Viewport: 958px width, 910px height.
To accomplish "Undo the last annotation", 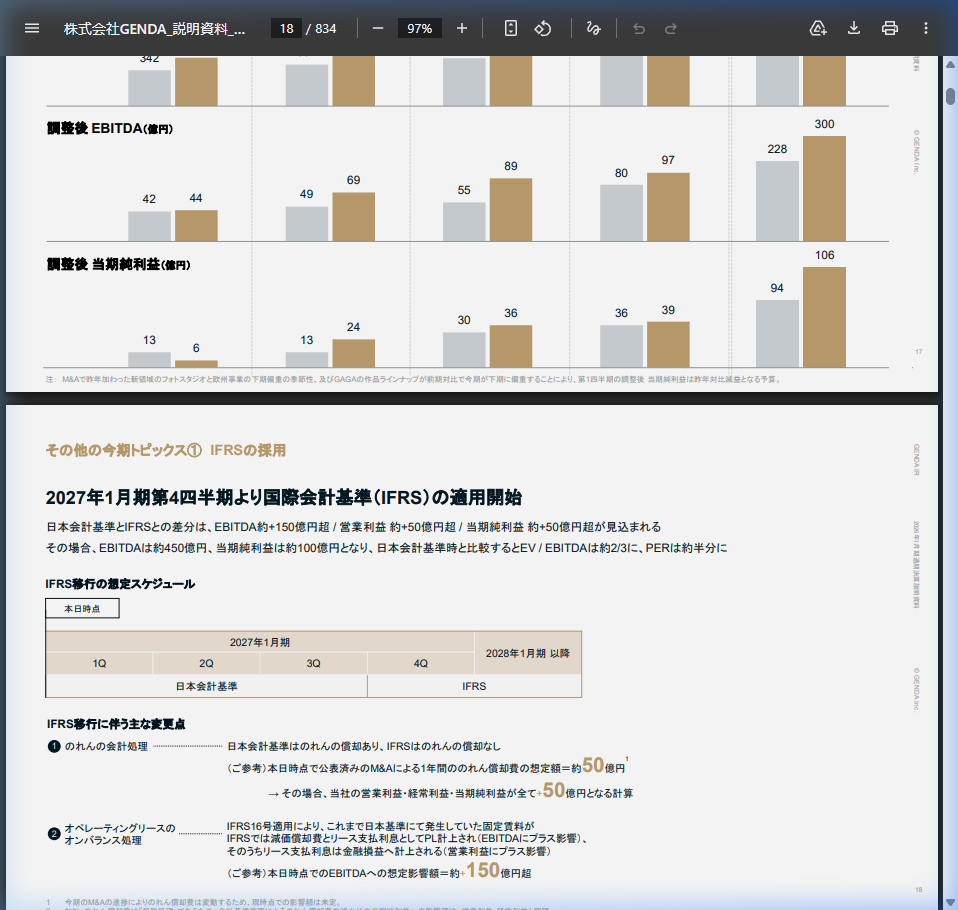I will (x=639, y=28).
